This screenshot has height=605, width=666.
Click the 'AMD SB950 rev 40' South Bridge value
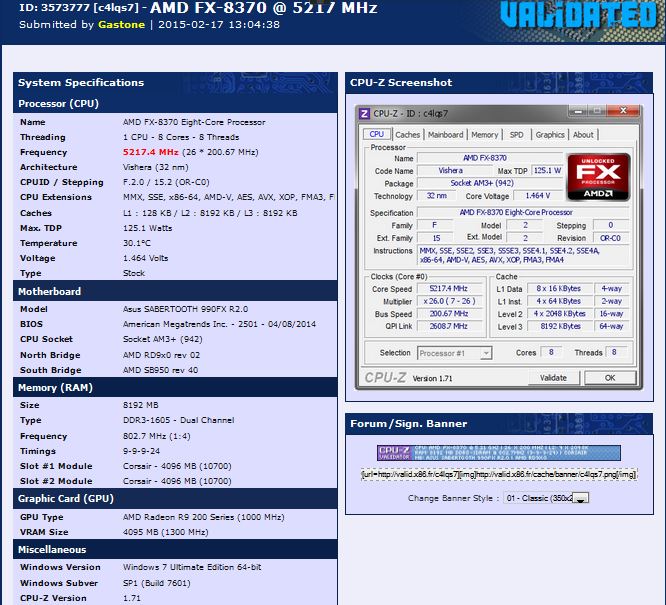point(161,370)
